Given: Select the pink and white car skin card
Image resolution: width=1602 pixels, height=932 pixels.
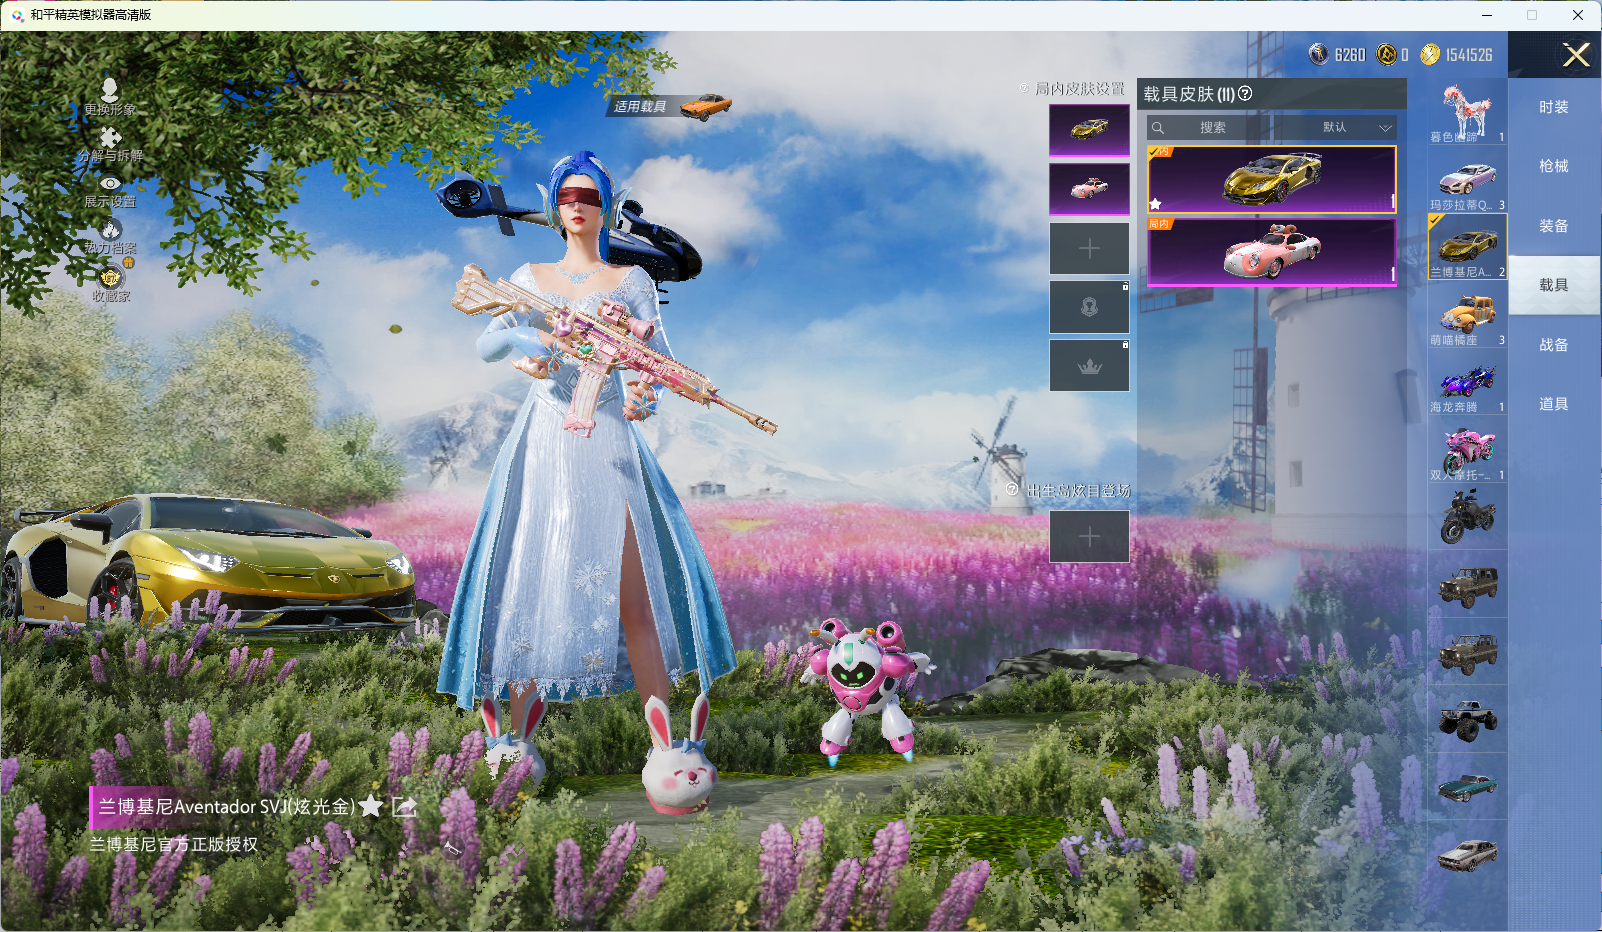Looking at the screenshot, I should point(1272,252).
